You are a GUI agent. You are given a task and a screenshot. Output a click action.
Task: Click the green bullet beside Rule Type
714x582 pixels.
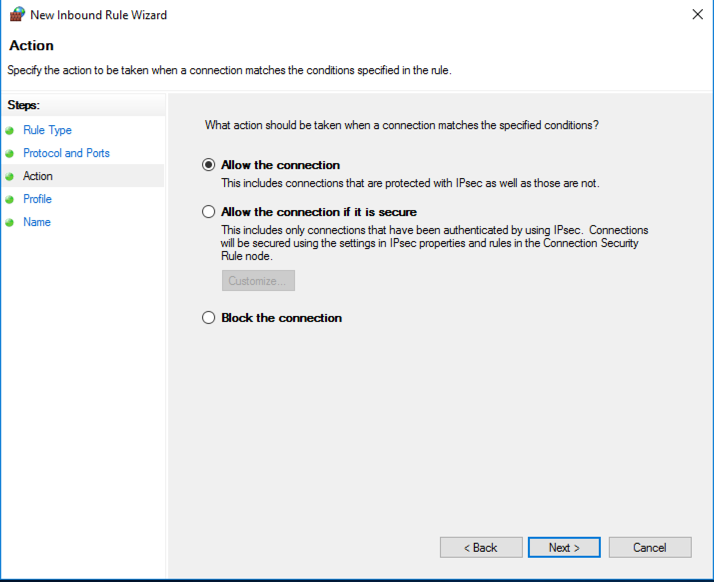[10, 131]
